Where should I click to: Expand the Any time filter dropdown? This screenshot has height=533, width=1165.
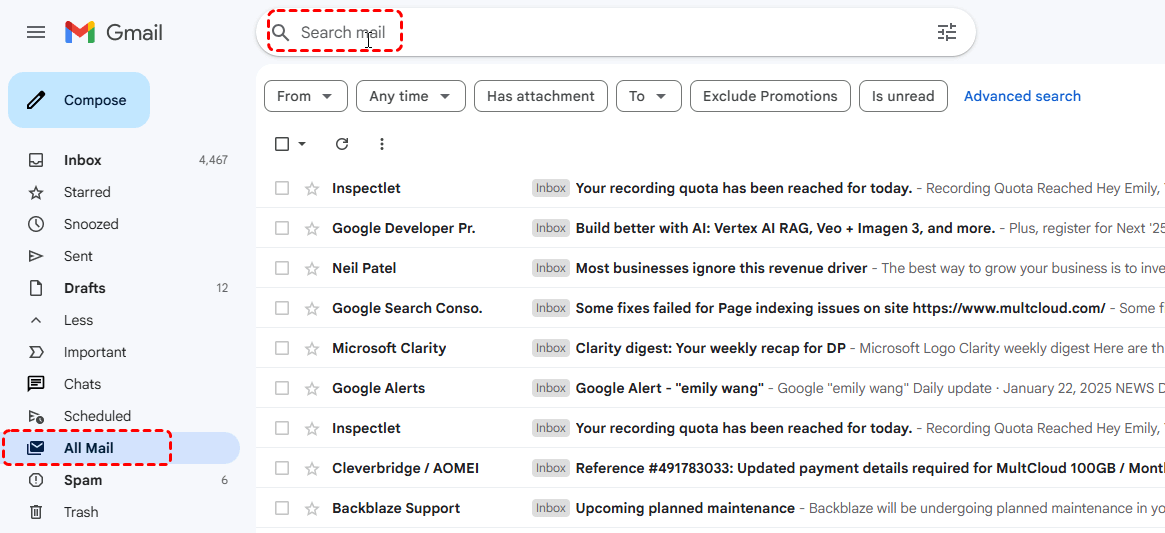tap(410, 96)
